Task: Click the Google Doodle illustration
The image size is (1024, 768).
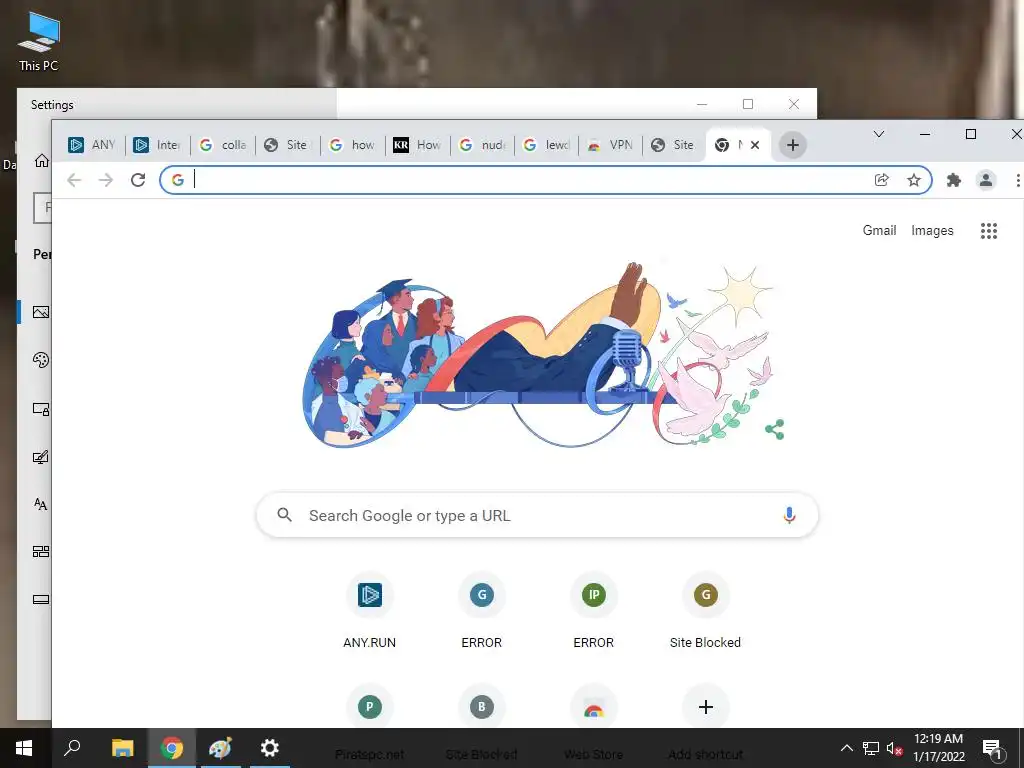Action: pos(539,356)
